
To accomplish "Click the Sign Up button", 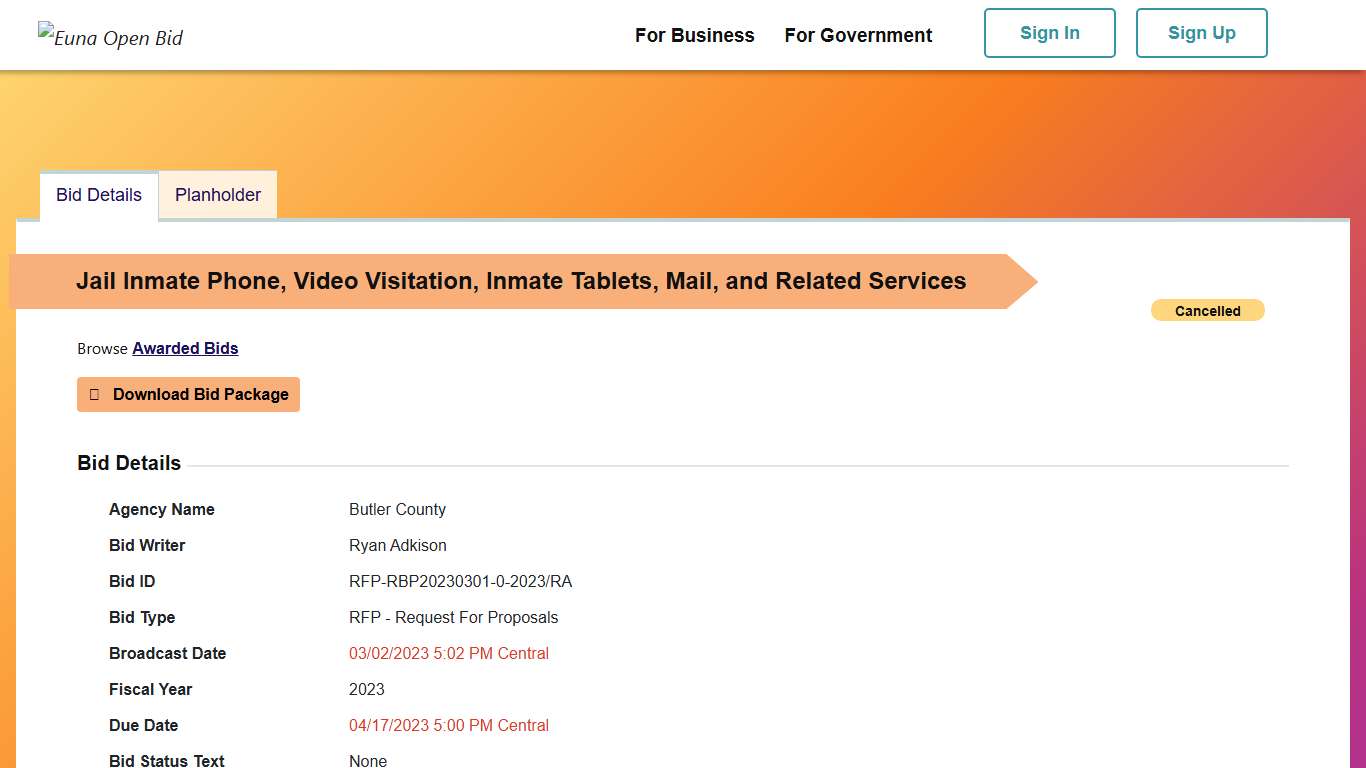I will tap(1201, 33).
